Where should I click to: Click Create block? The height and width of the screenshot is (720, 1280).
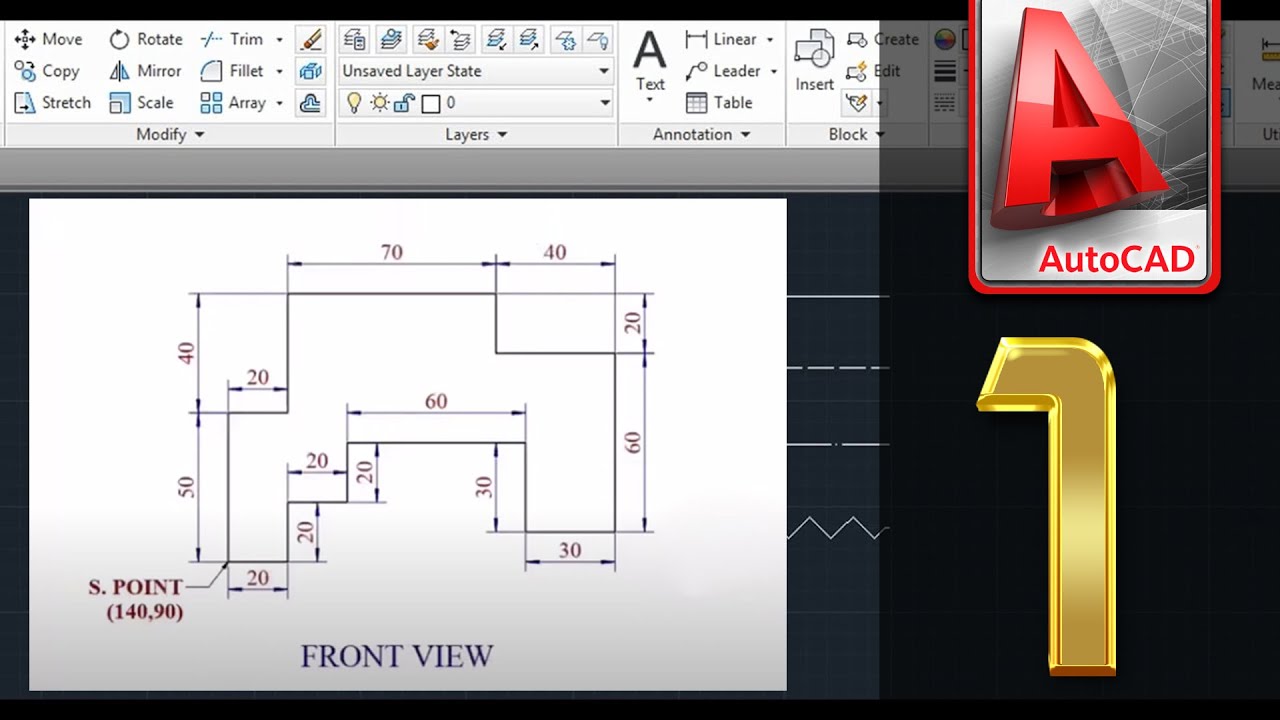tap(882, 39)
